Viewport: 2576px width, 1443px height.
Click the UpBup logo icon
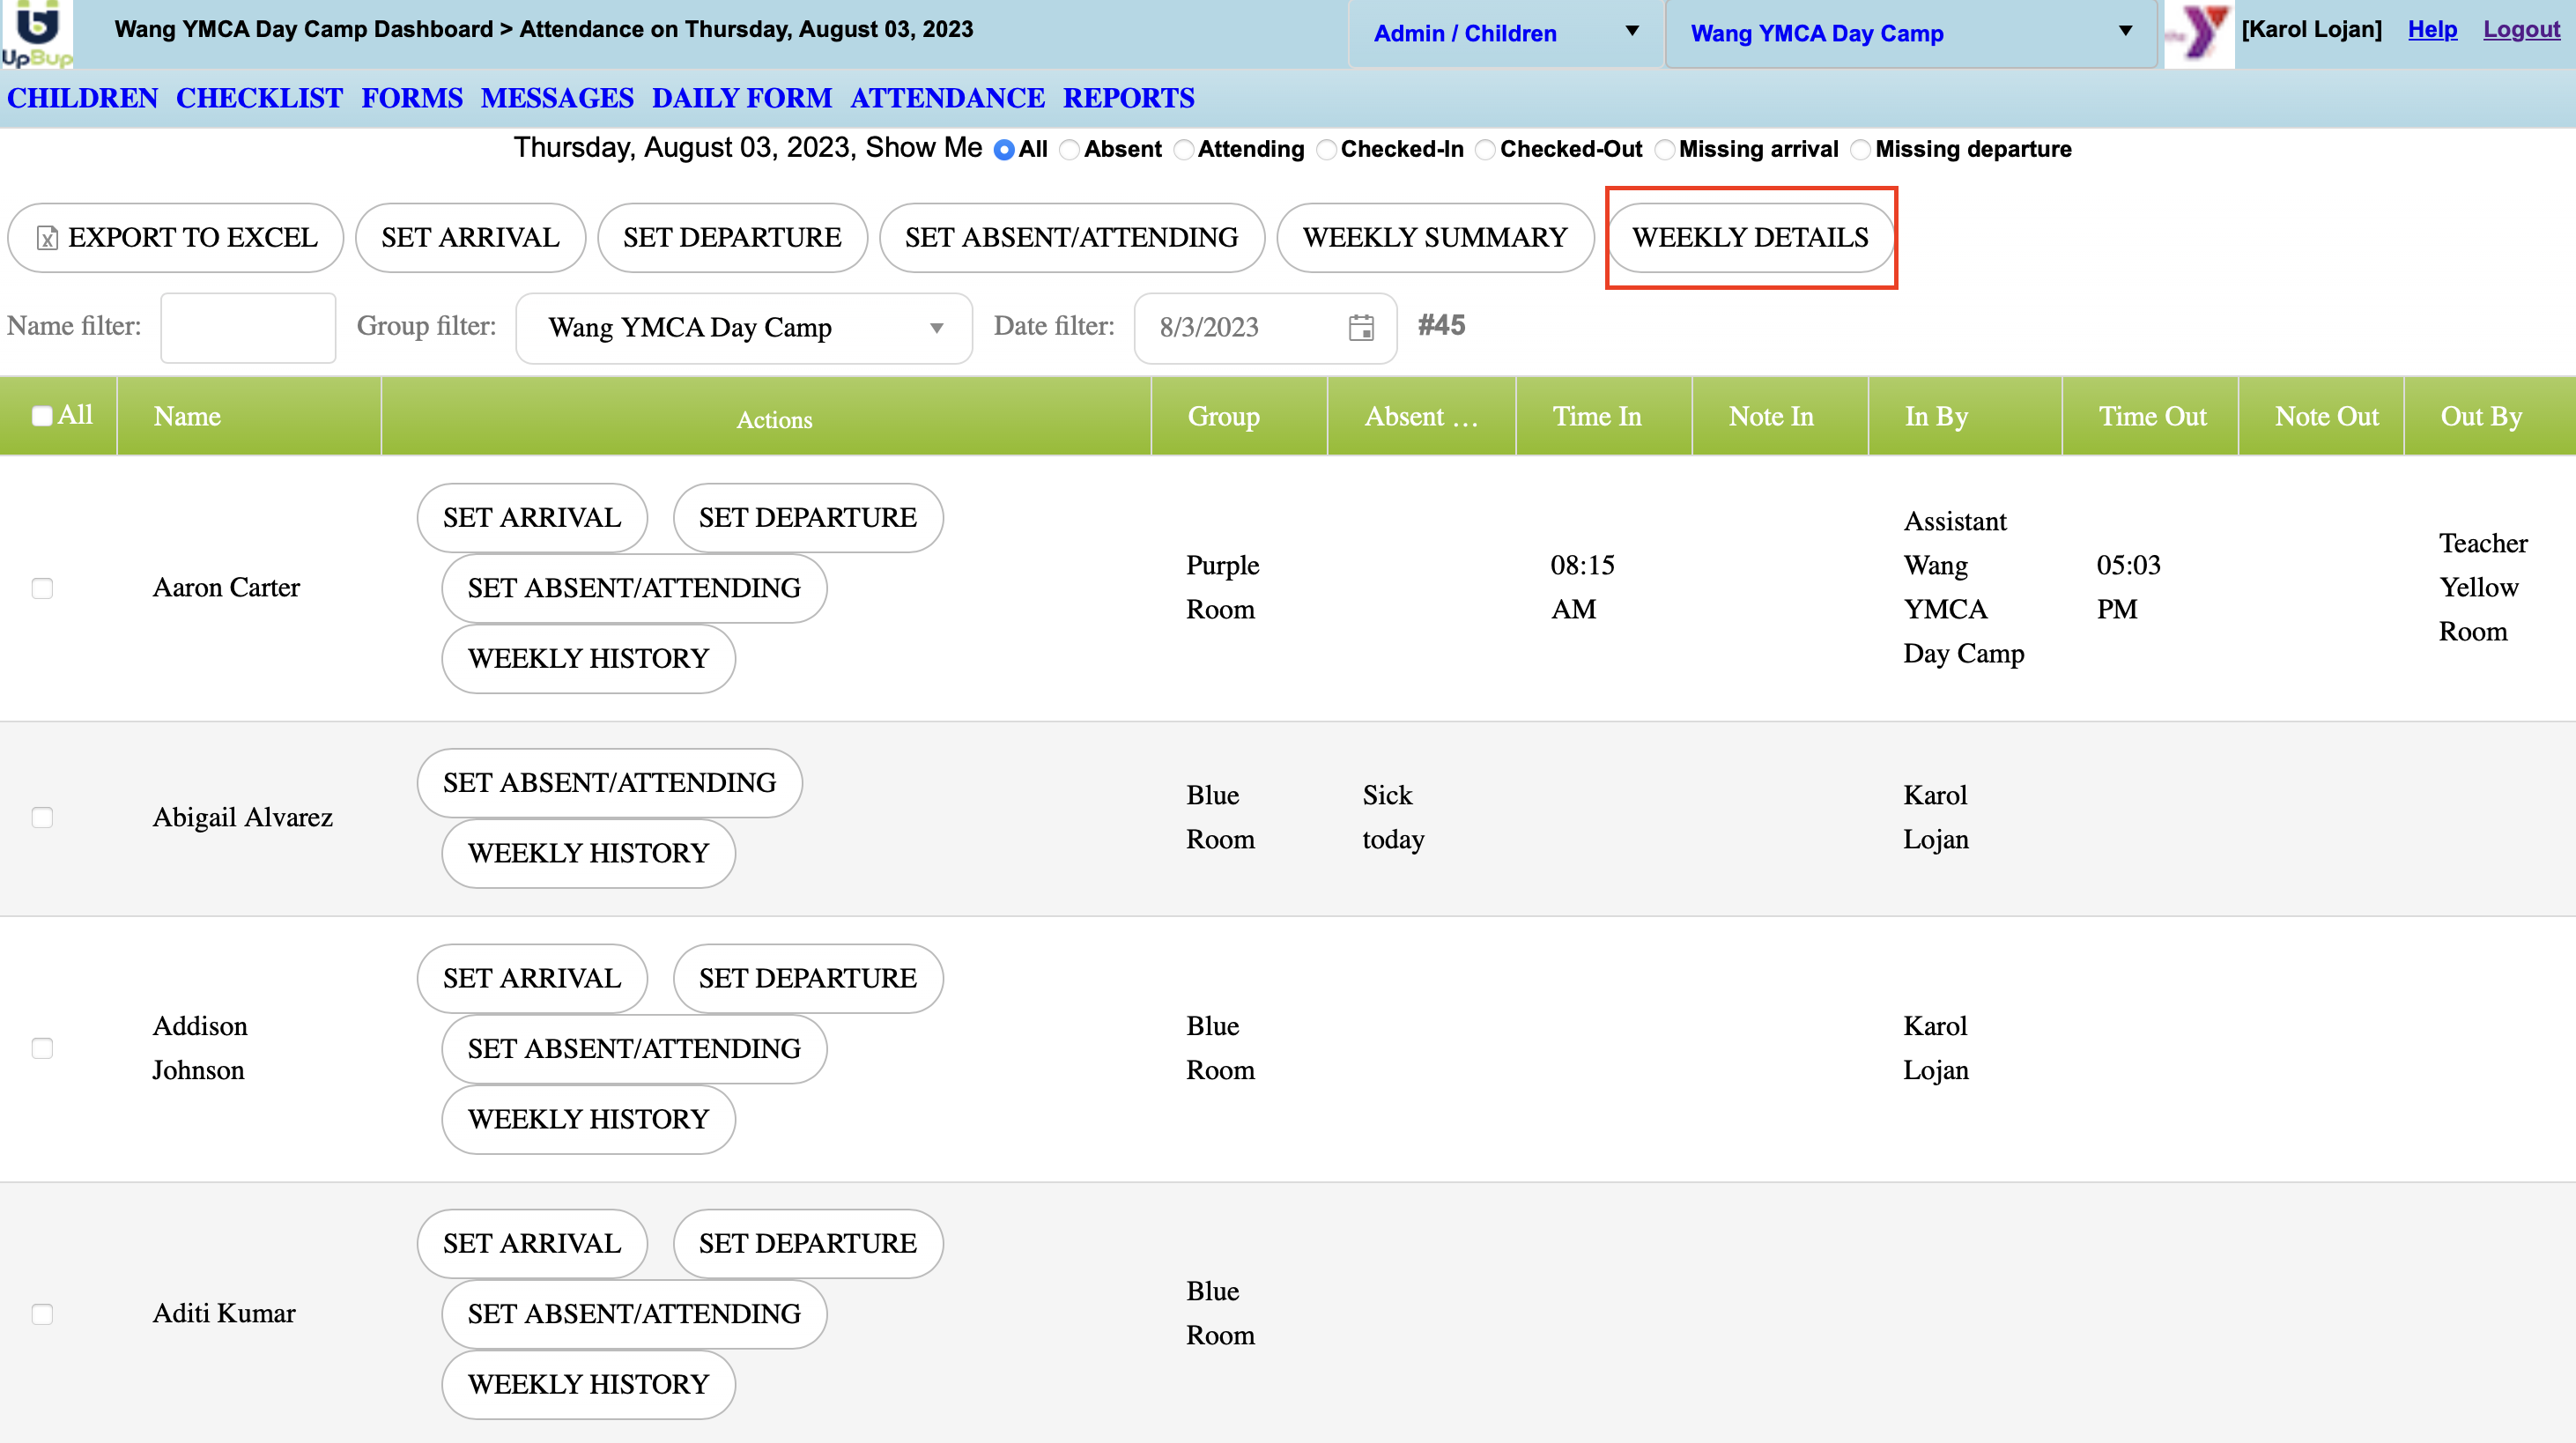[x=37, y=33]
